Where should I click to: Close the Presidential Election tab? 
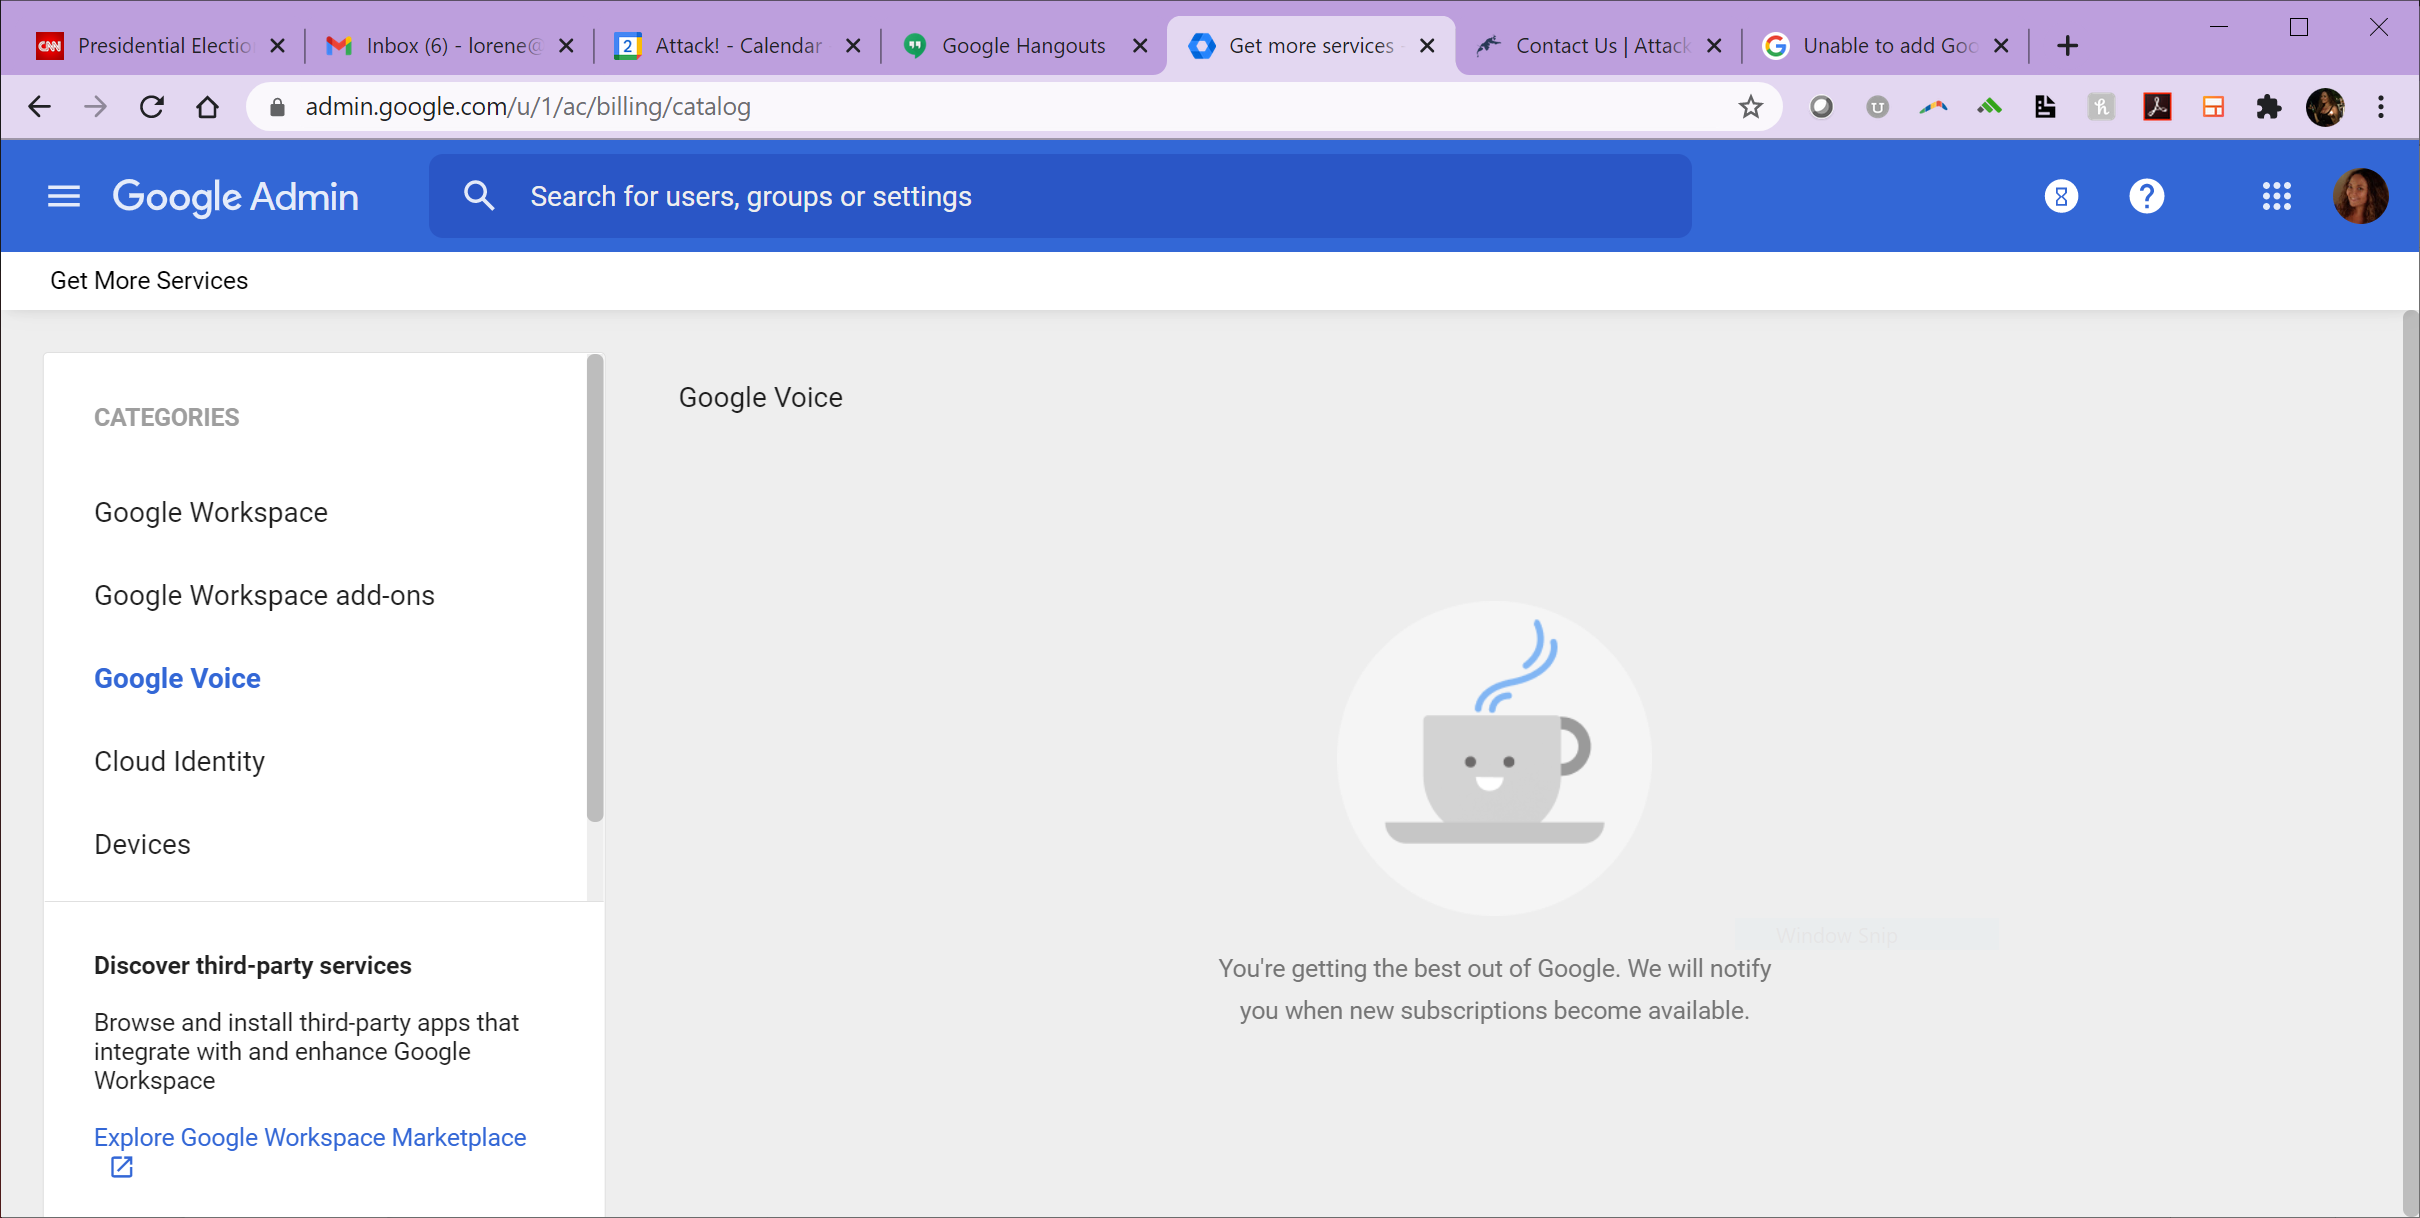coord(278,46)
